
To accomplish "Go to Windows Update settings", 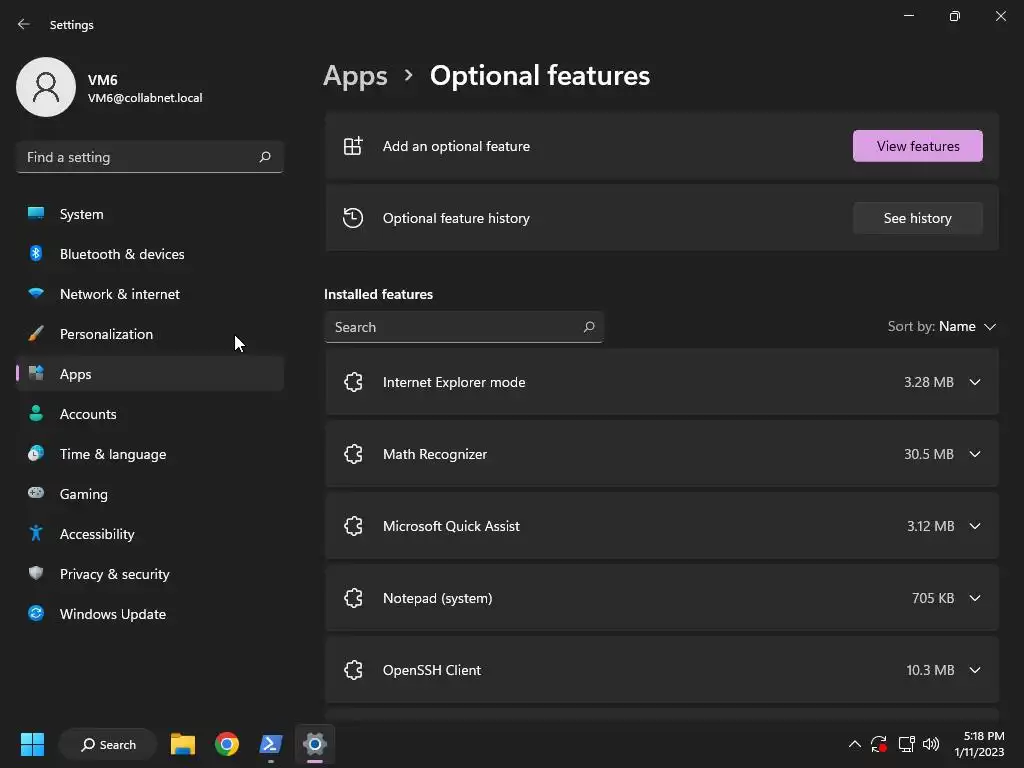I will tap(113, 614).
